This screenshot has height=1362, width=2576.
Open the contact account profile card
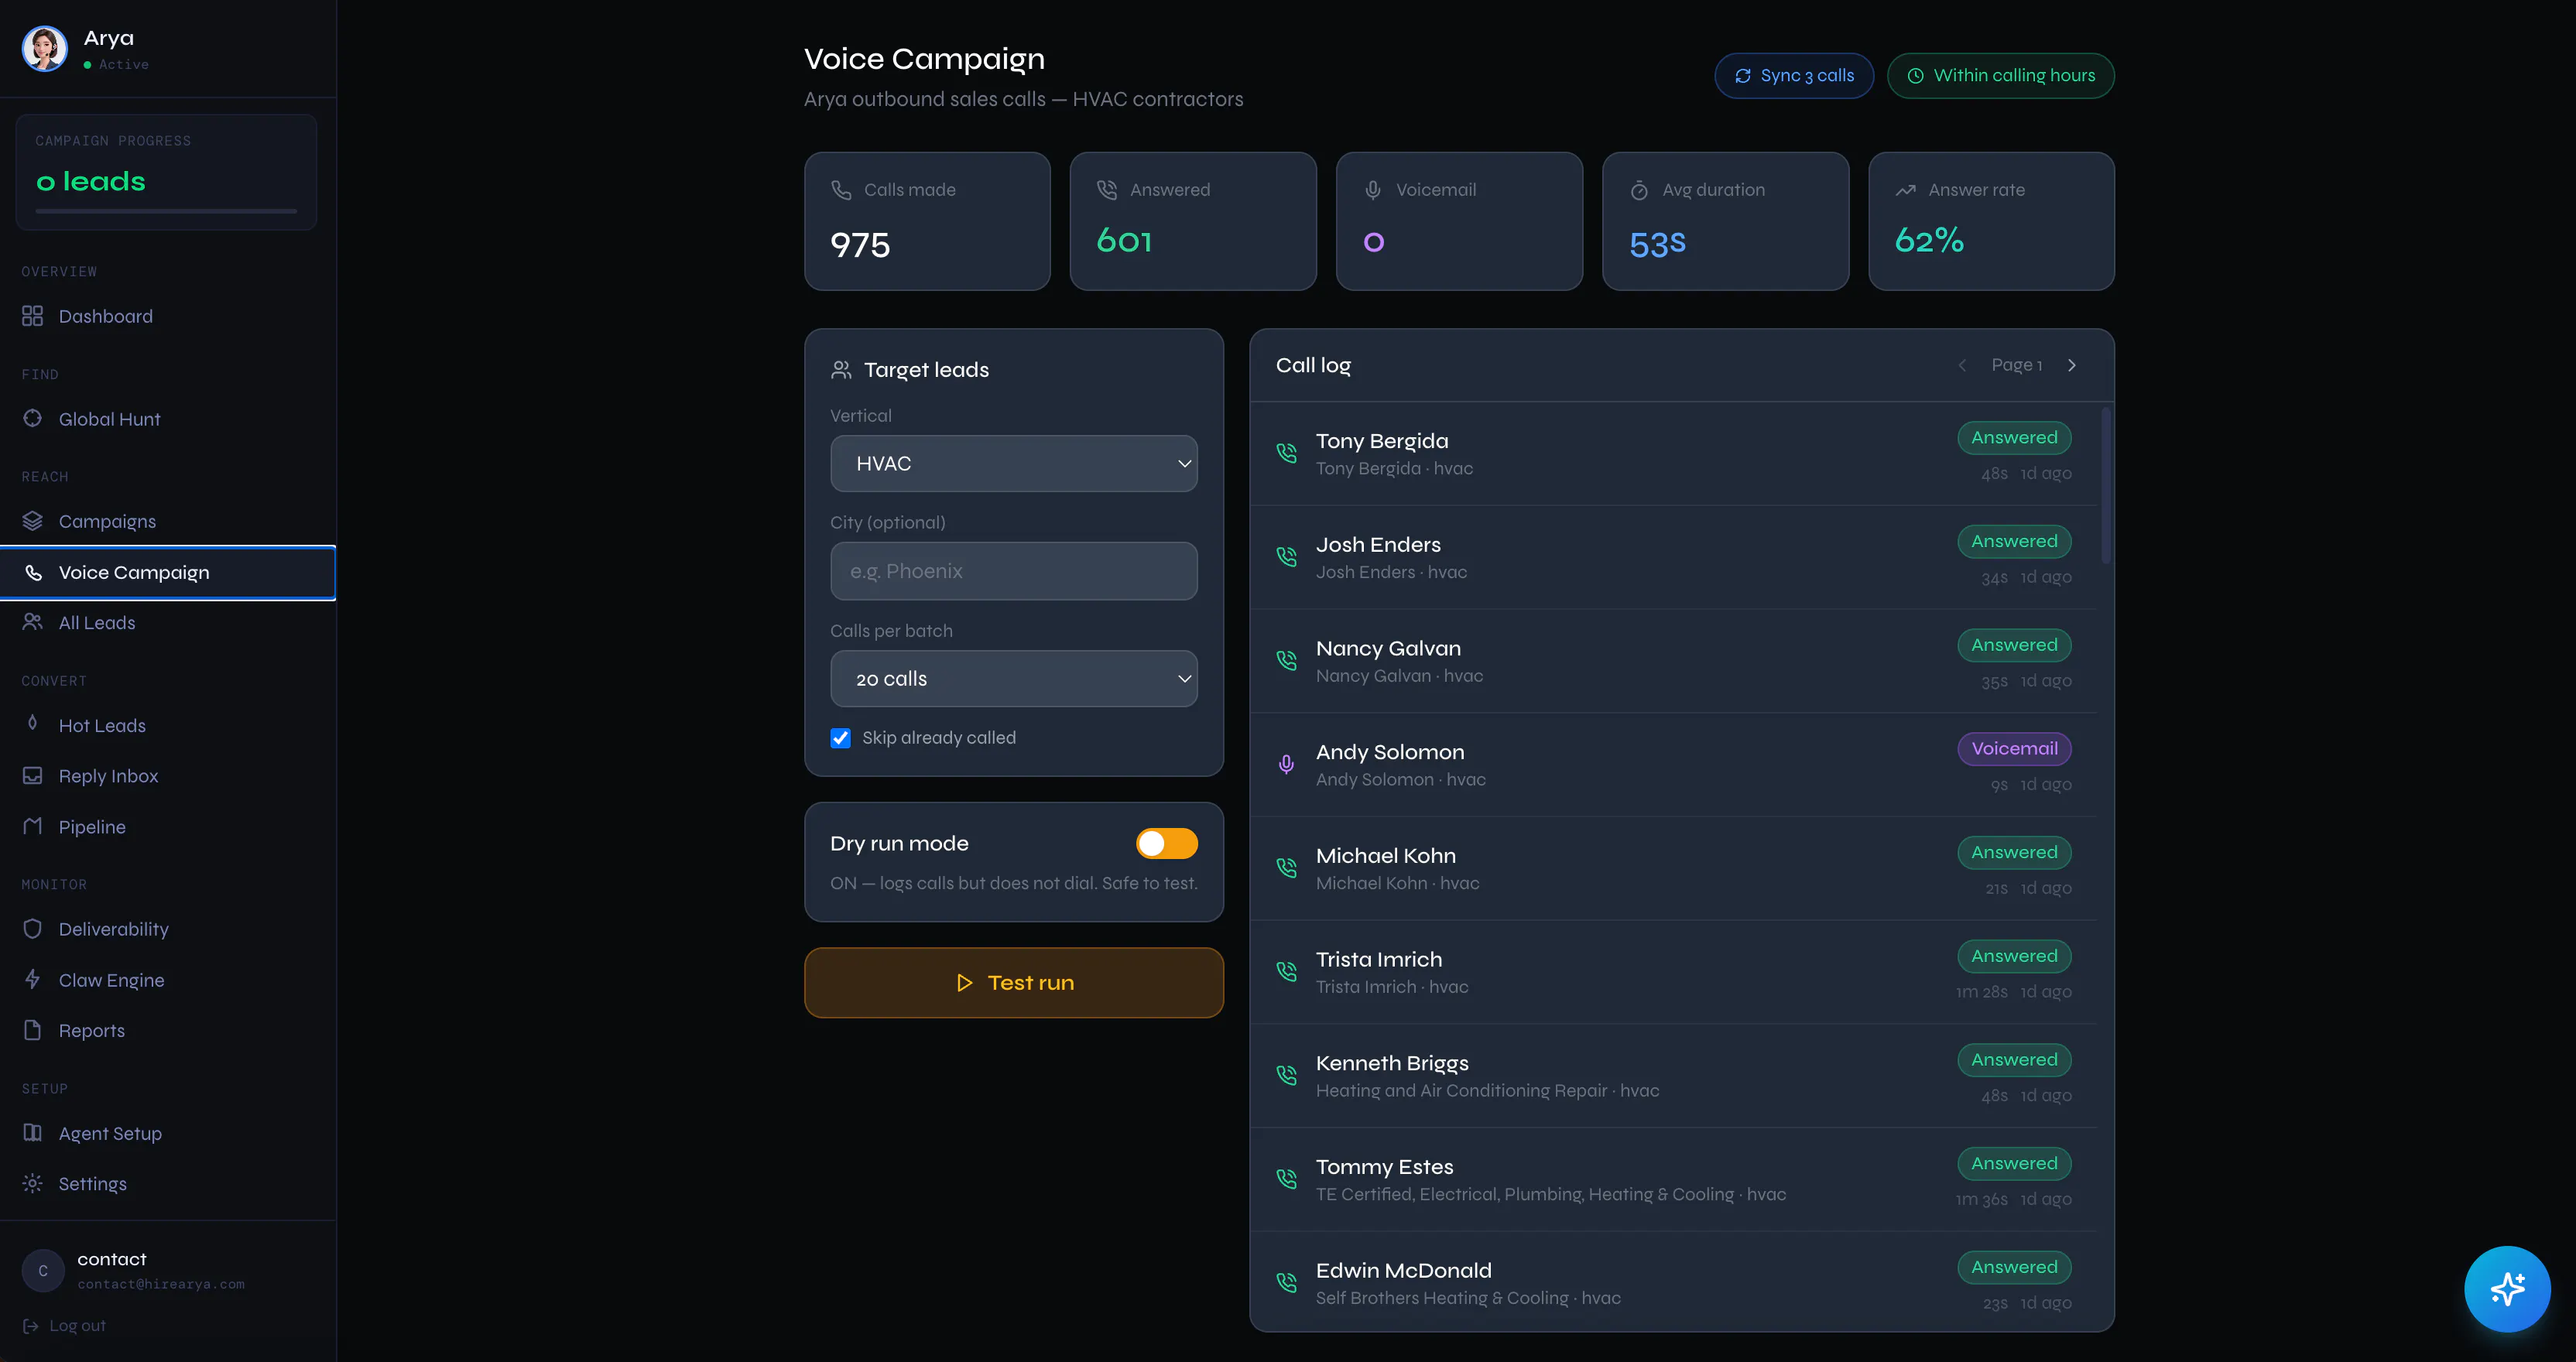coord(168,1270)
